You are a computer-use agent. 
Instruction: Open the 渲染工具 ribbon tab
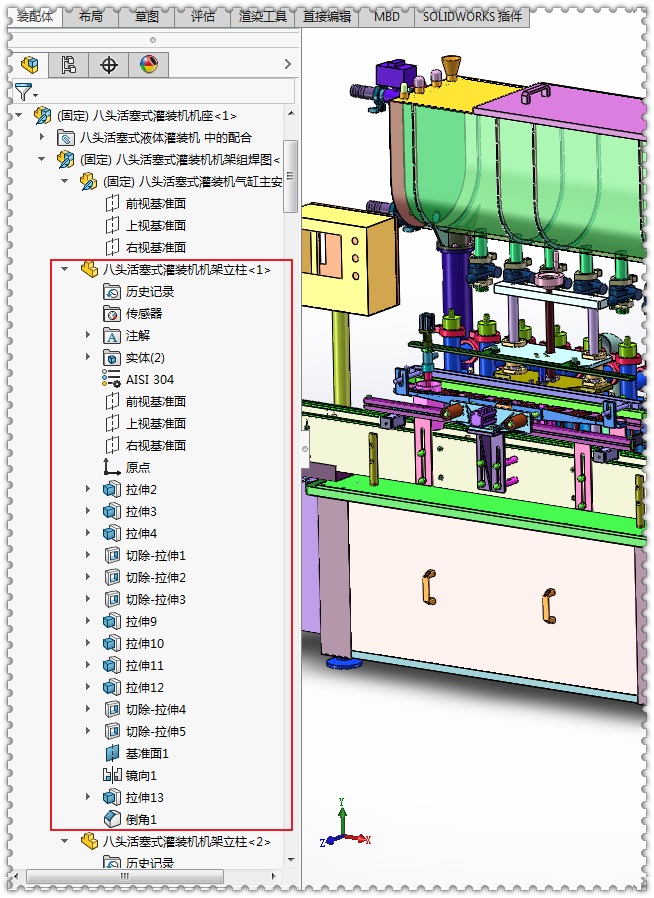263,17
